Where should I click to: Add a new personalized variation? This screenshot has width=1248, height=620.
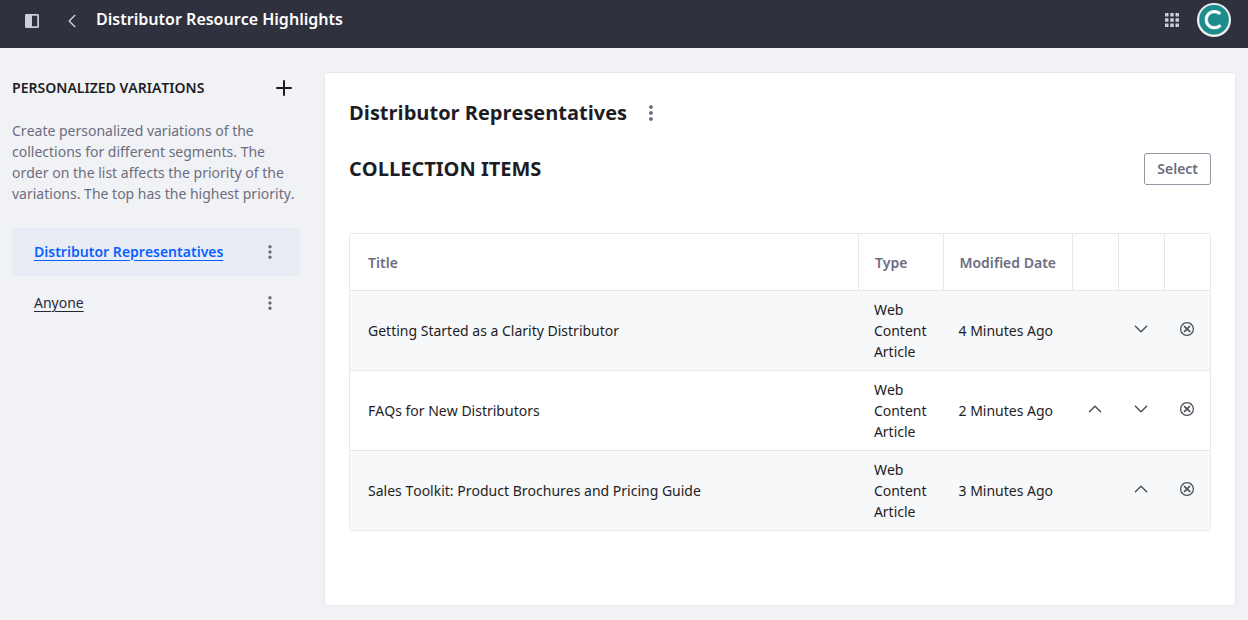[284, 88]
